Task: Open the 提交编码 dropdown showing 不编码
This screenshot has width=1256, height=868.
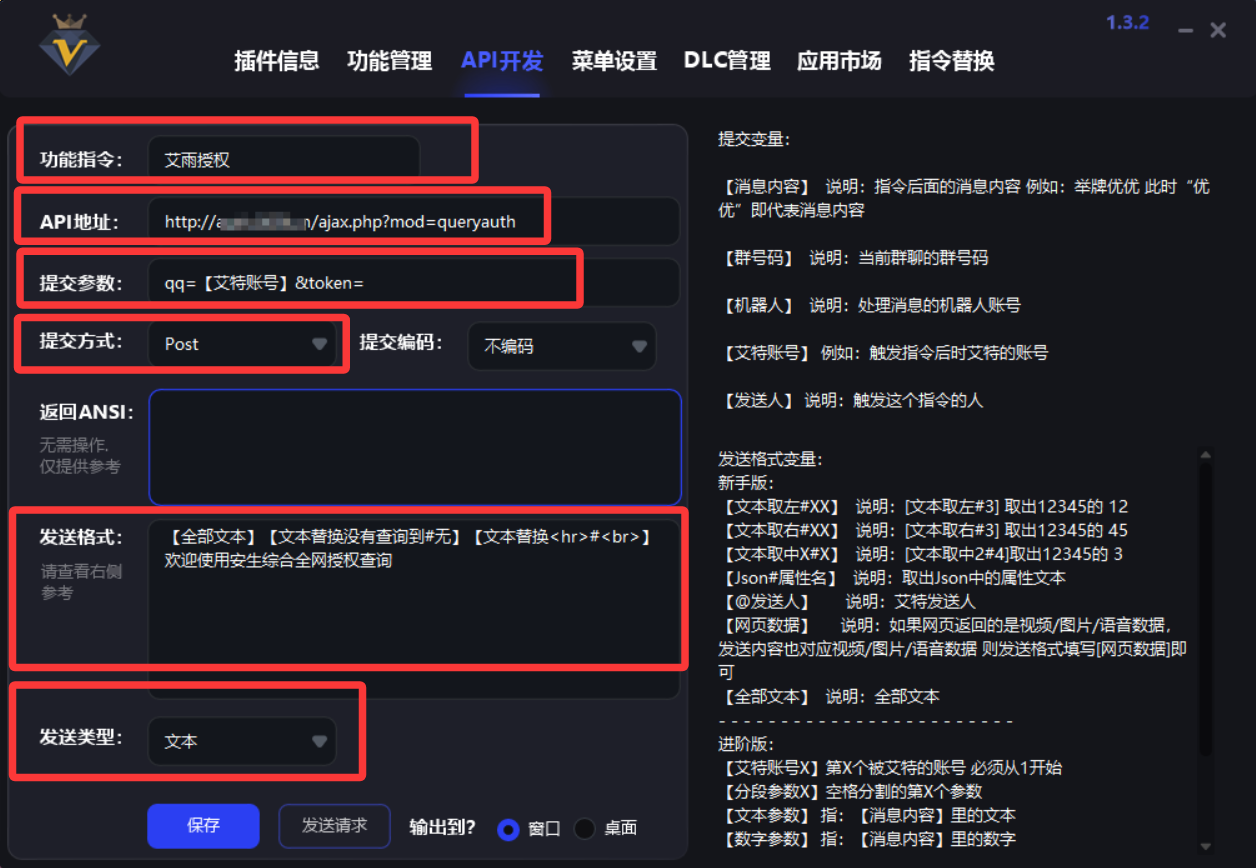Action: (x=561, y=346)
